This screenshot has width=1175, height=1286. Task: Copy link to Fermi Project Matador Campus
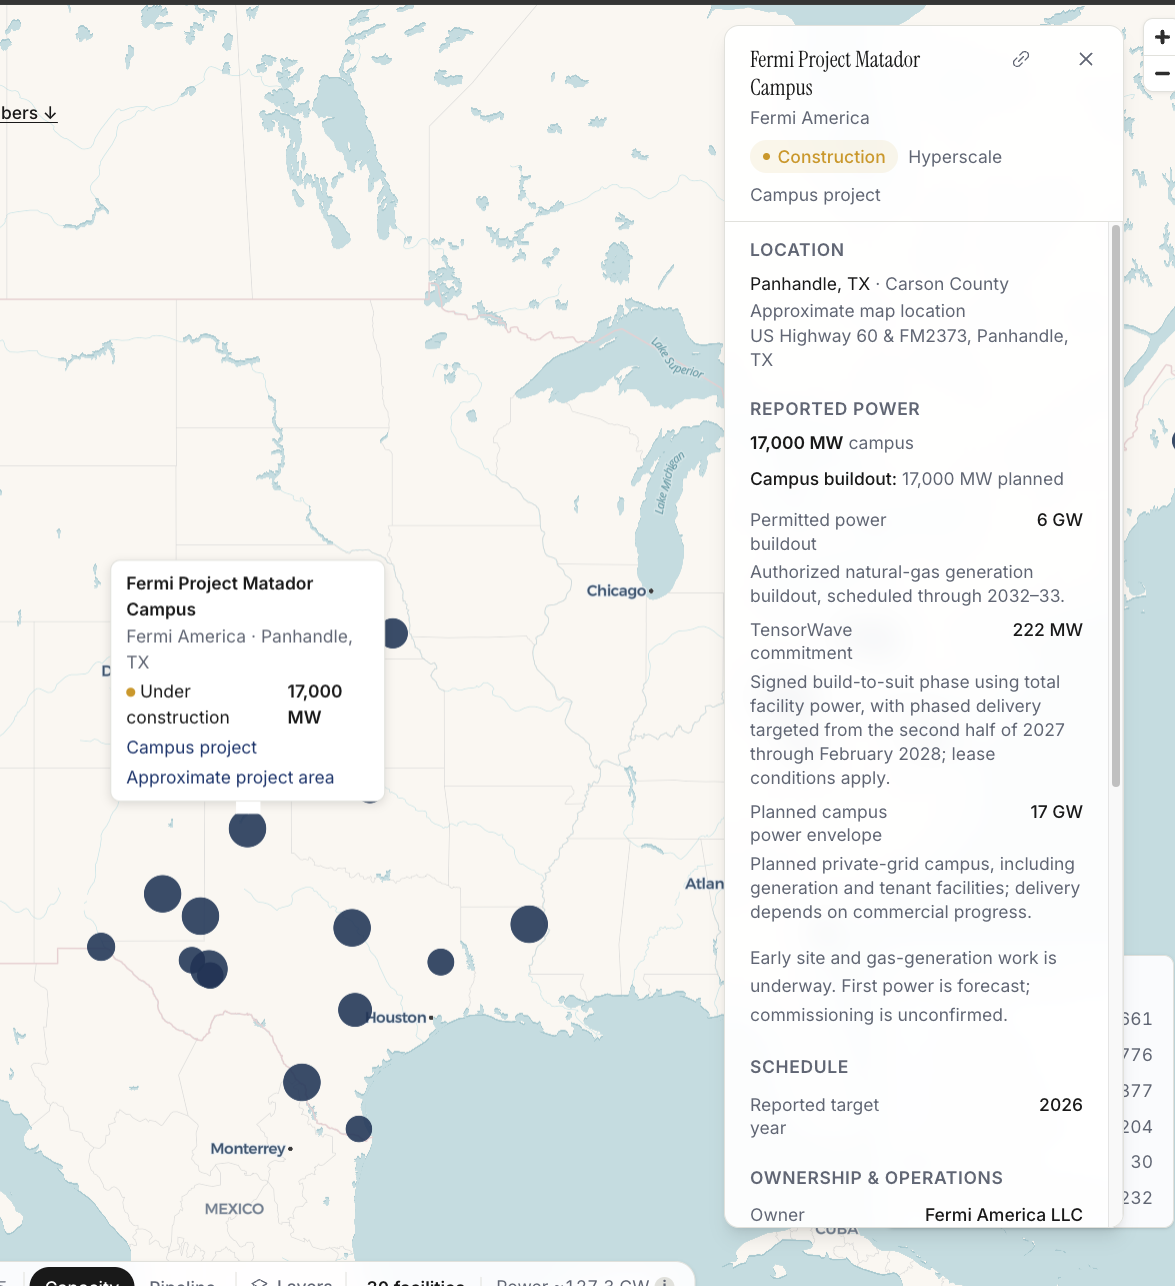1021,59
